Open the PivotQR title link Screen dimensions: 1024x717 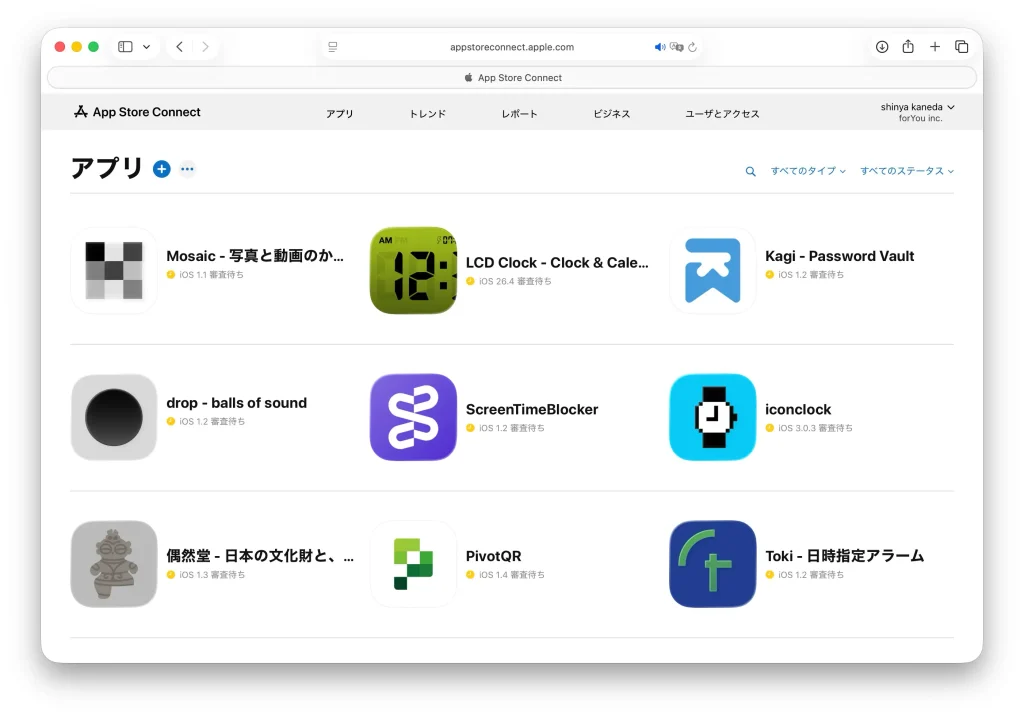[x=493, y=556]
